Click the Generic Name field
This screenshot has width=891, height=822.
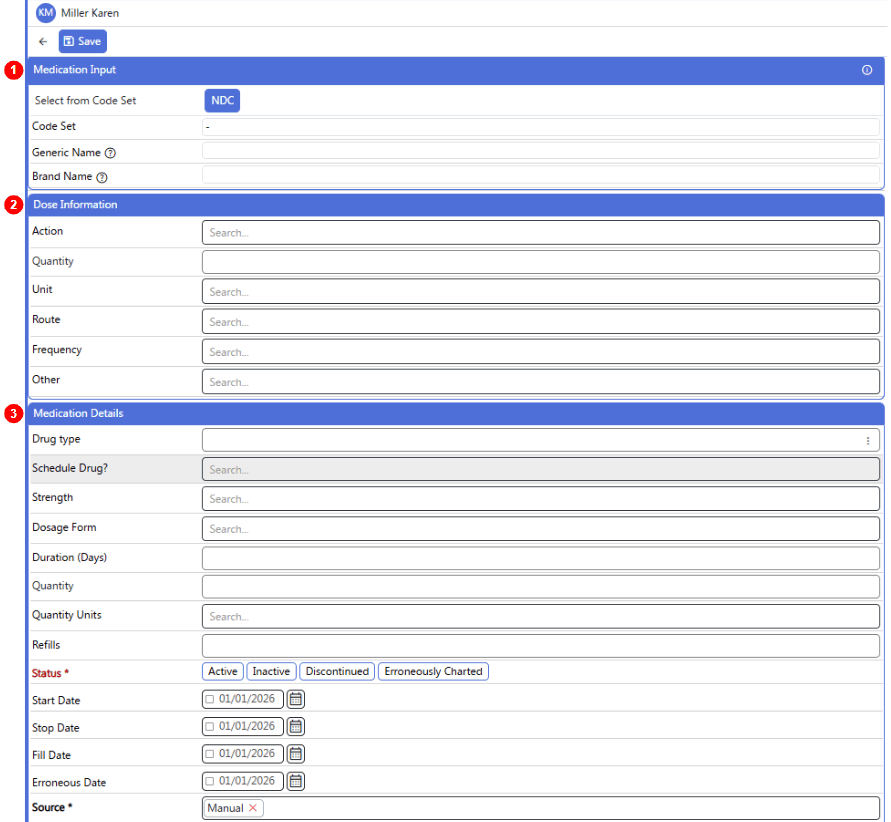[x=541, y=151]
